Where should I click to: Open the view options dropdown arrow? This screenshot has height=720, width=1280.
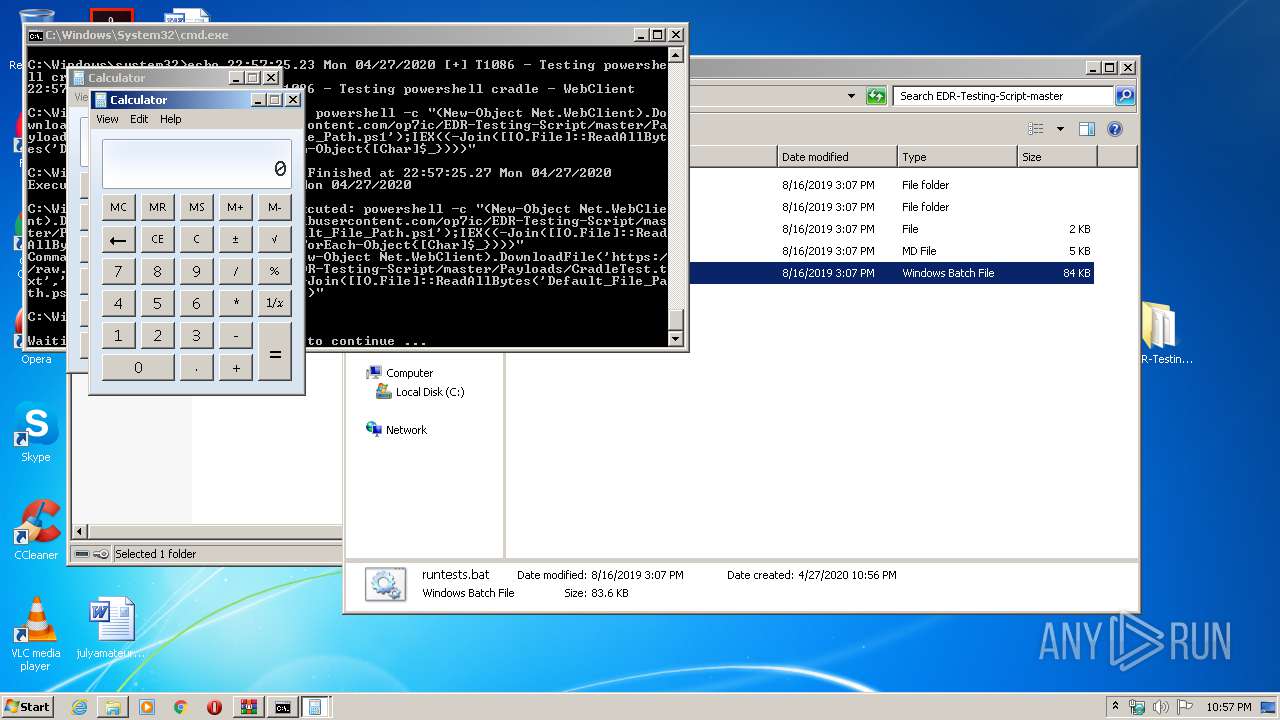(1058, 129)
